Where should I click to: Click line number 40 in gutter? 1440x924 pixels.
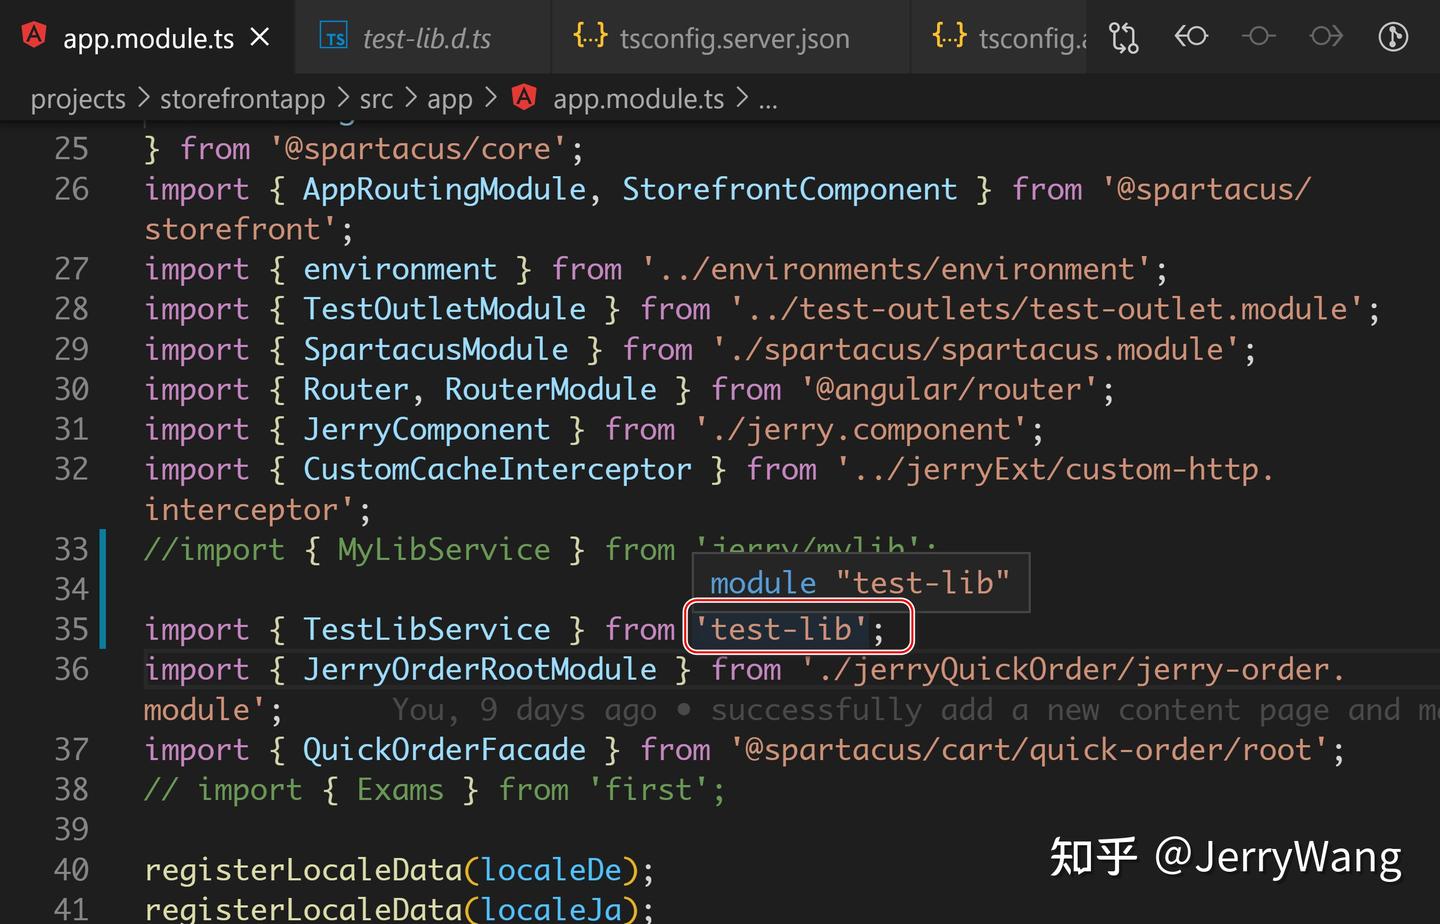coord(71,869)
